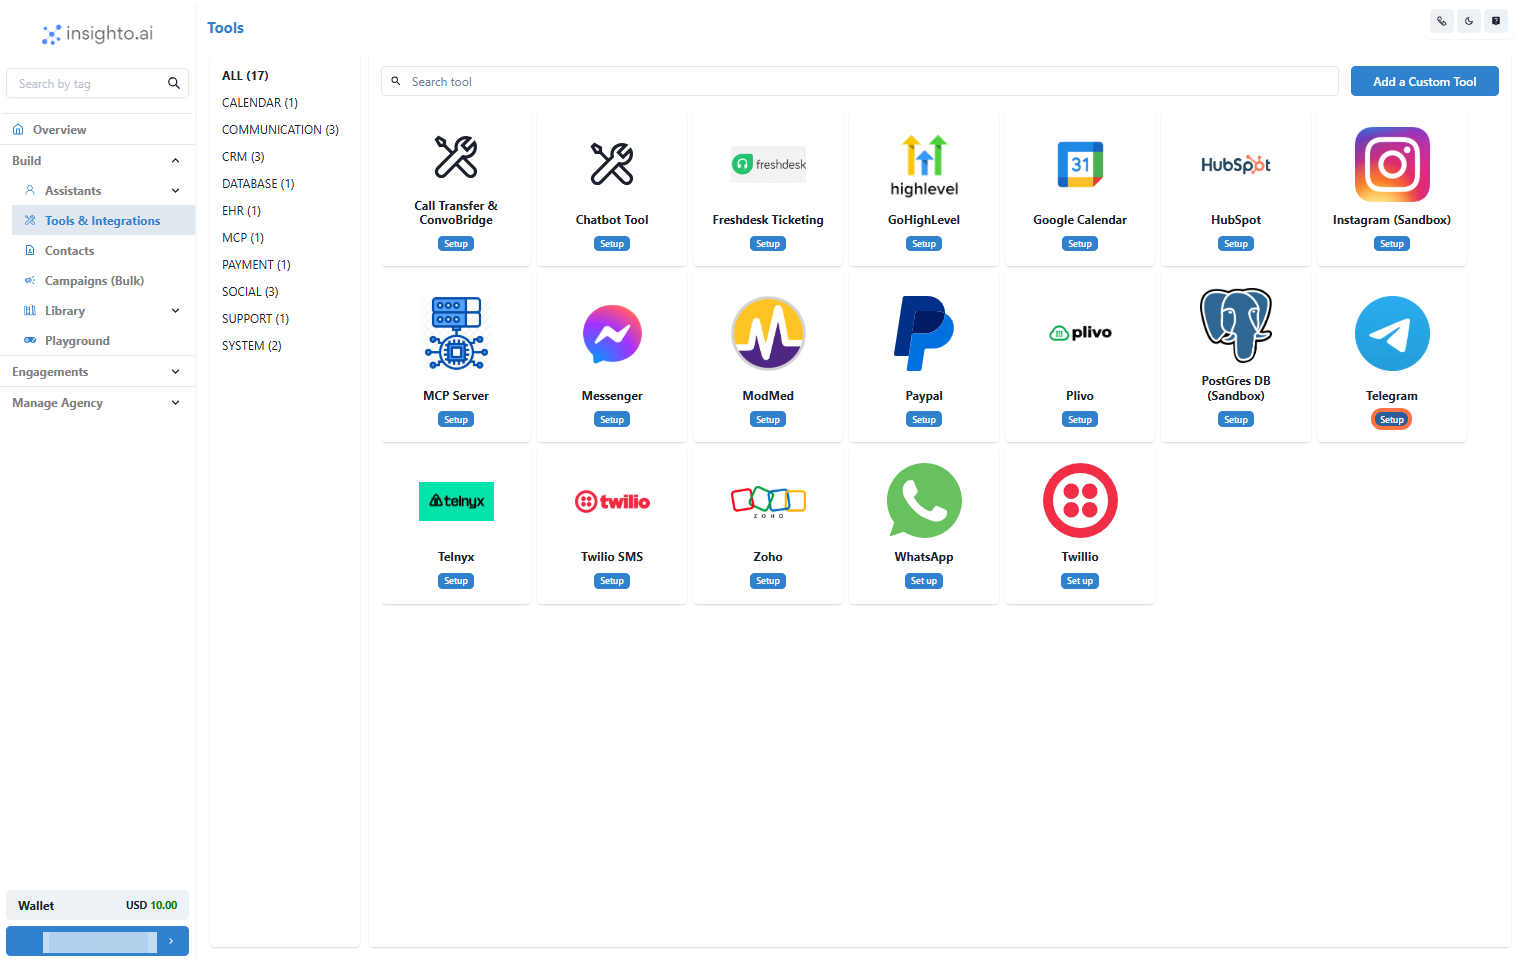Open the Google Calendar integration icon

point(1079,164)
